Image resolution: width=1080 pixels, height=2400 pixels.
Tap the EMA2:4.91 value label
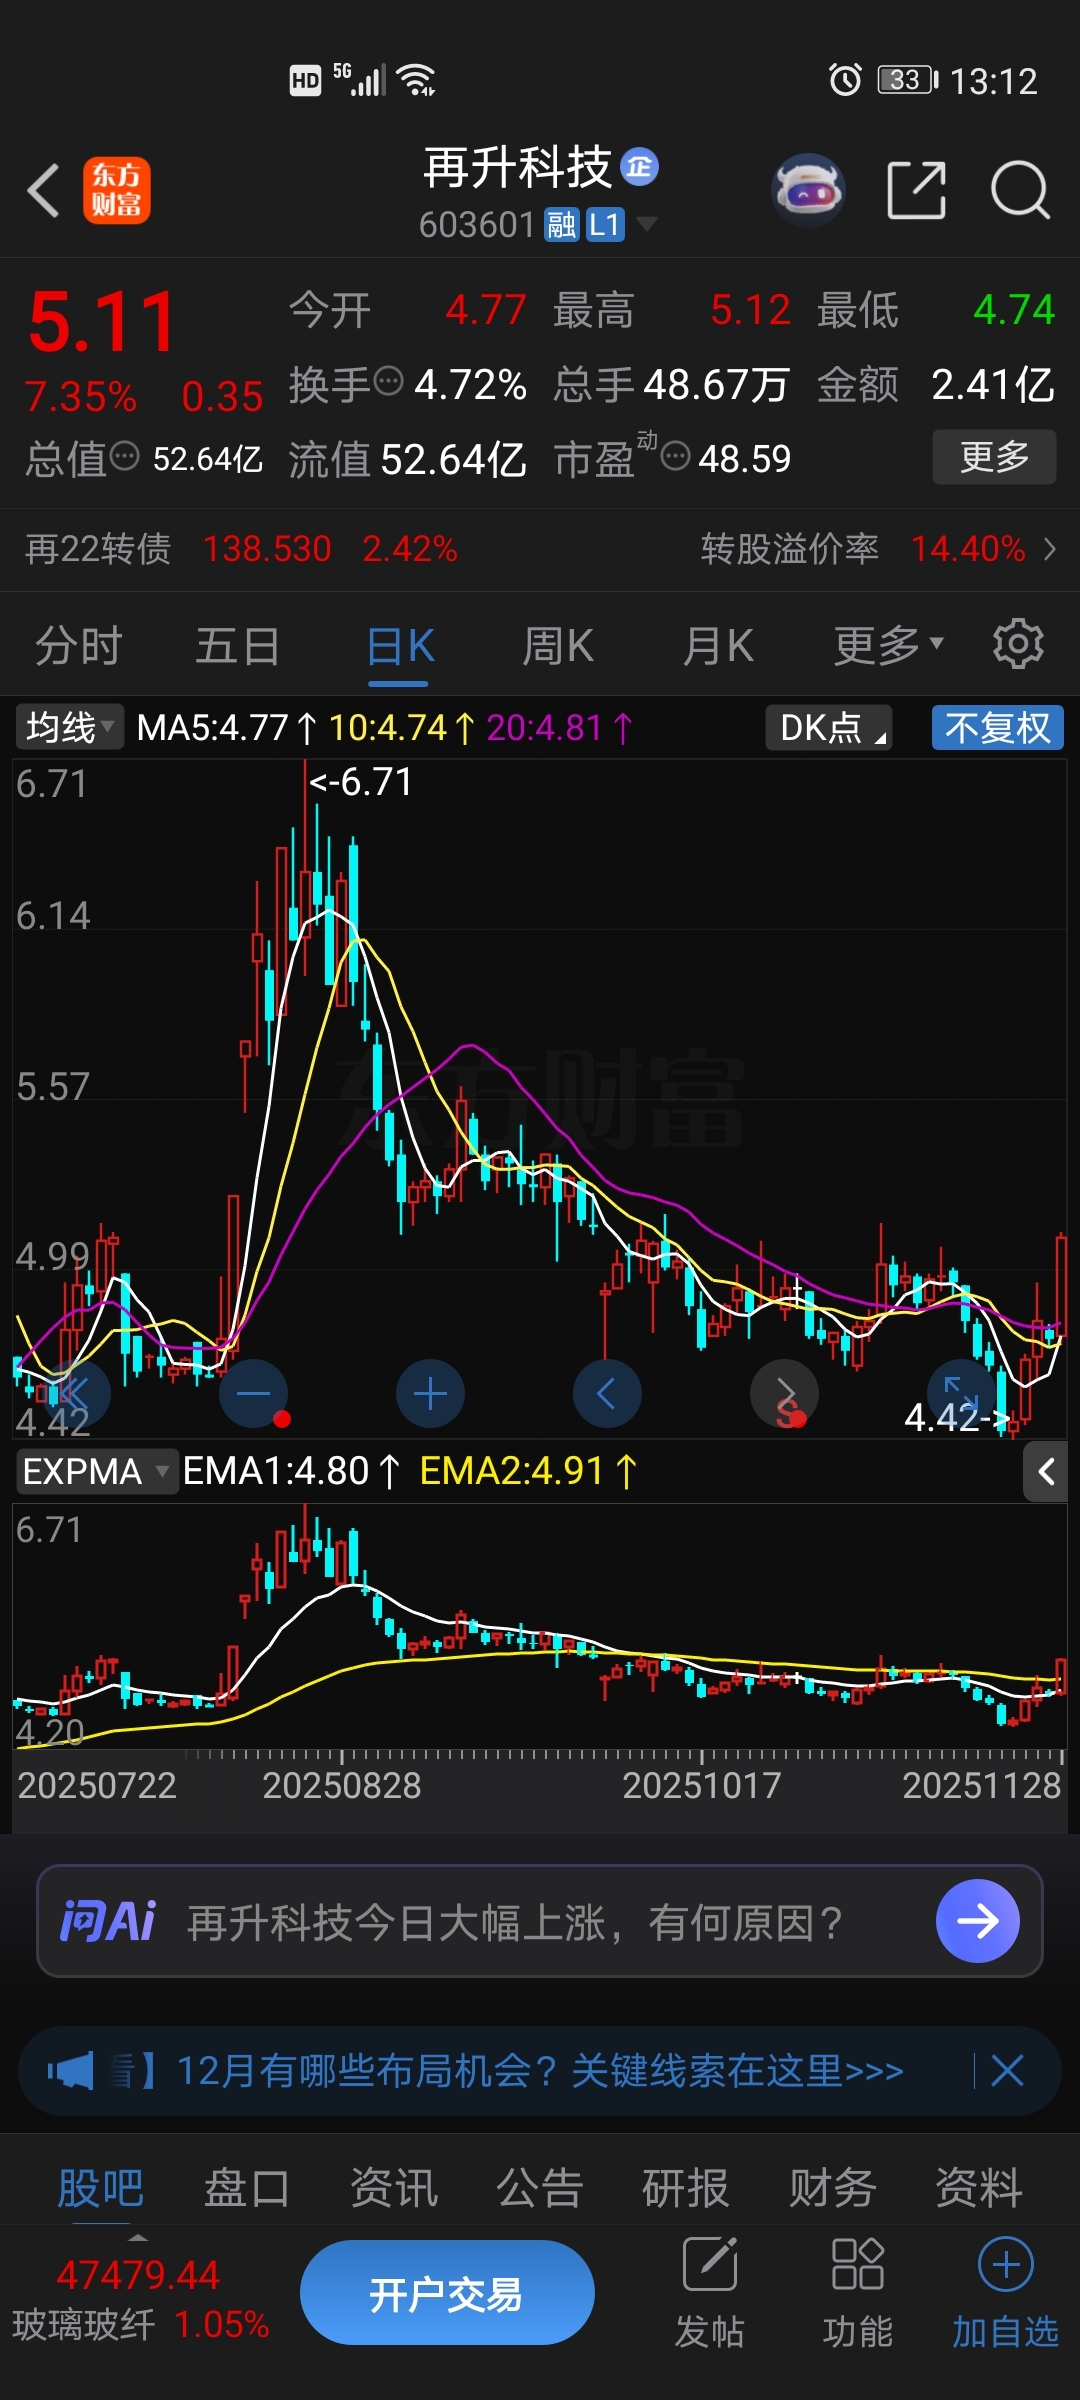coord(529,1471)
